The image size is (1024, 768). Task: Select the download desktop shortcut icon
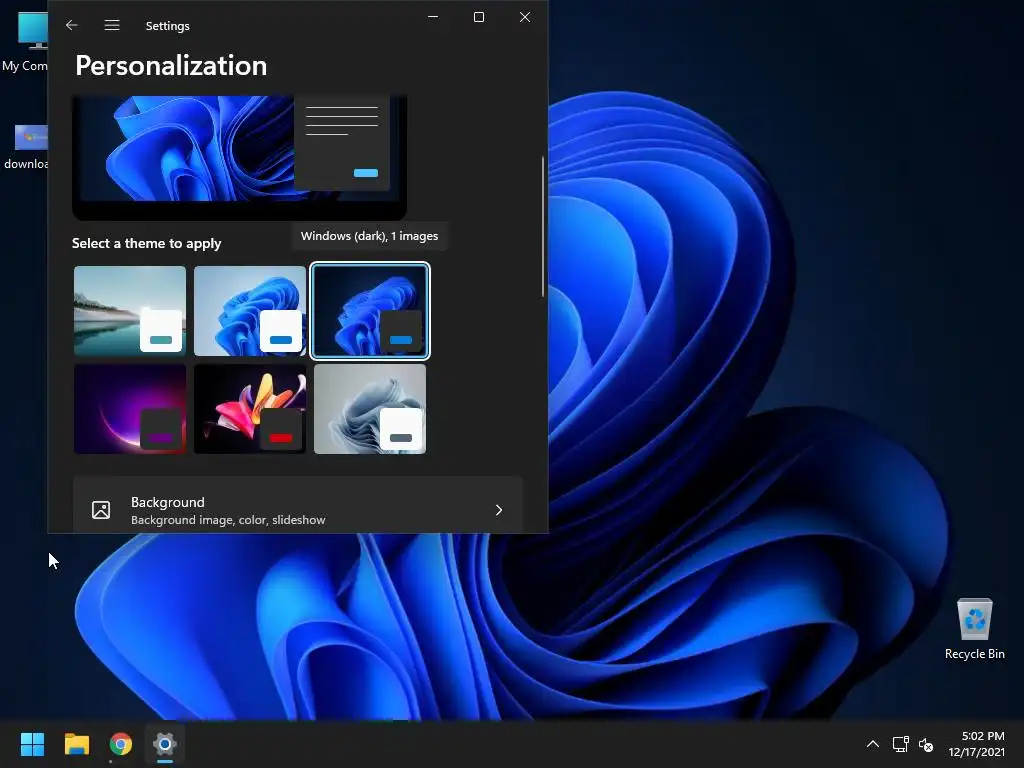click(25, 147)
